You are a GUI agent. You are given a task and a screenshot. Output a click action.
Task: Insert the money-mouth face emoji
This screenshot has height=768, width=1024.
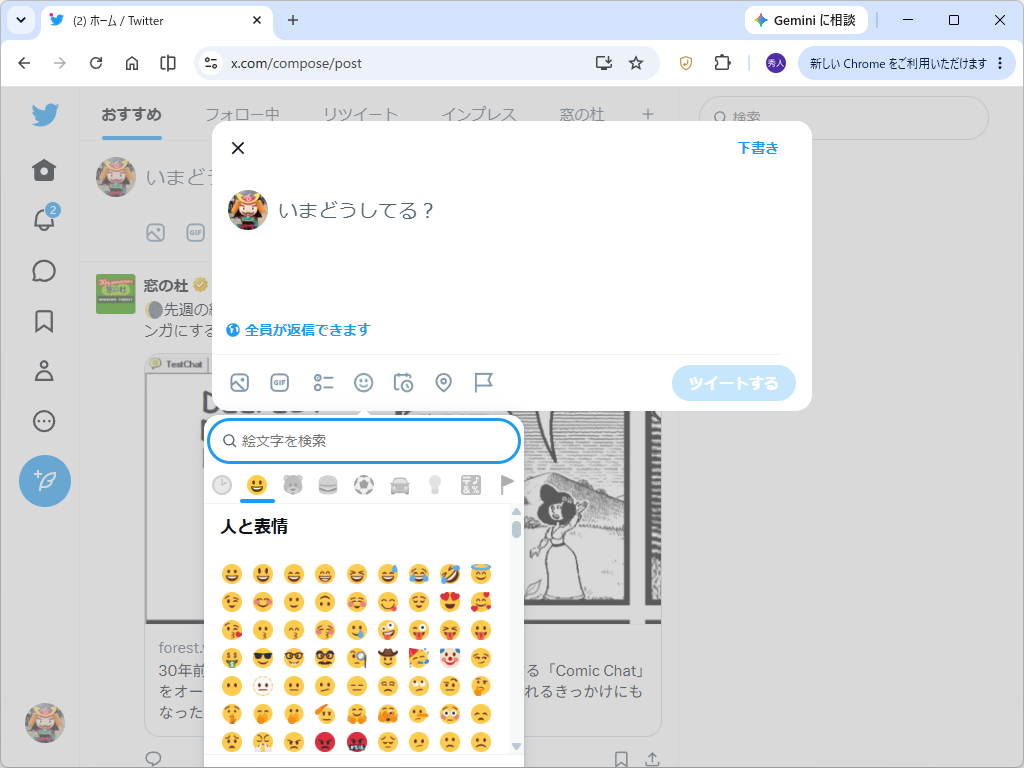pos(232,658)
